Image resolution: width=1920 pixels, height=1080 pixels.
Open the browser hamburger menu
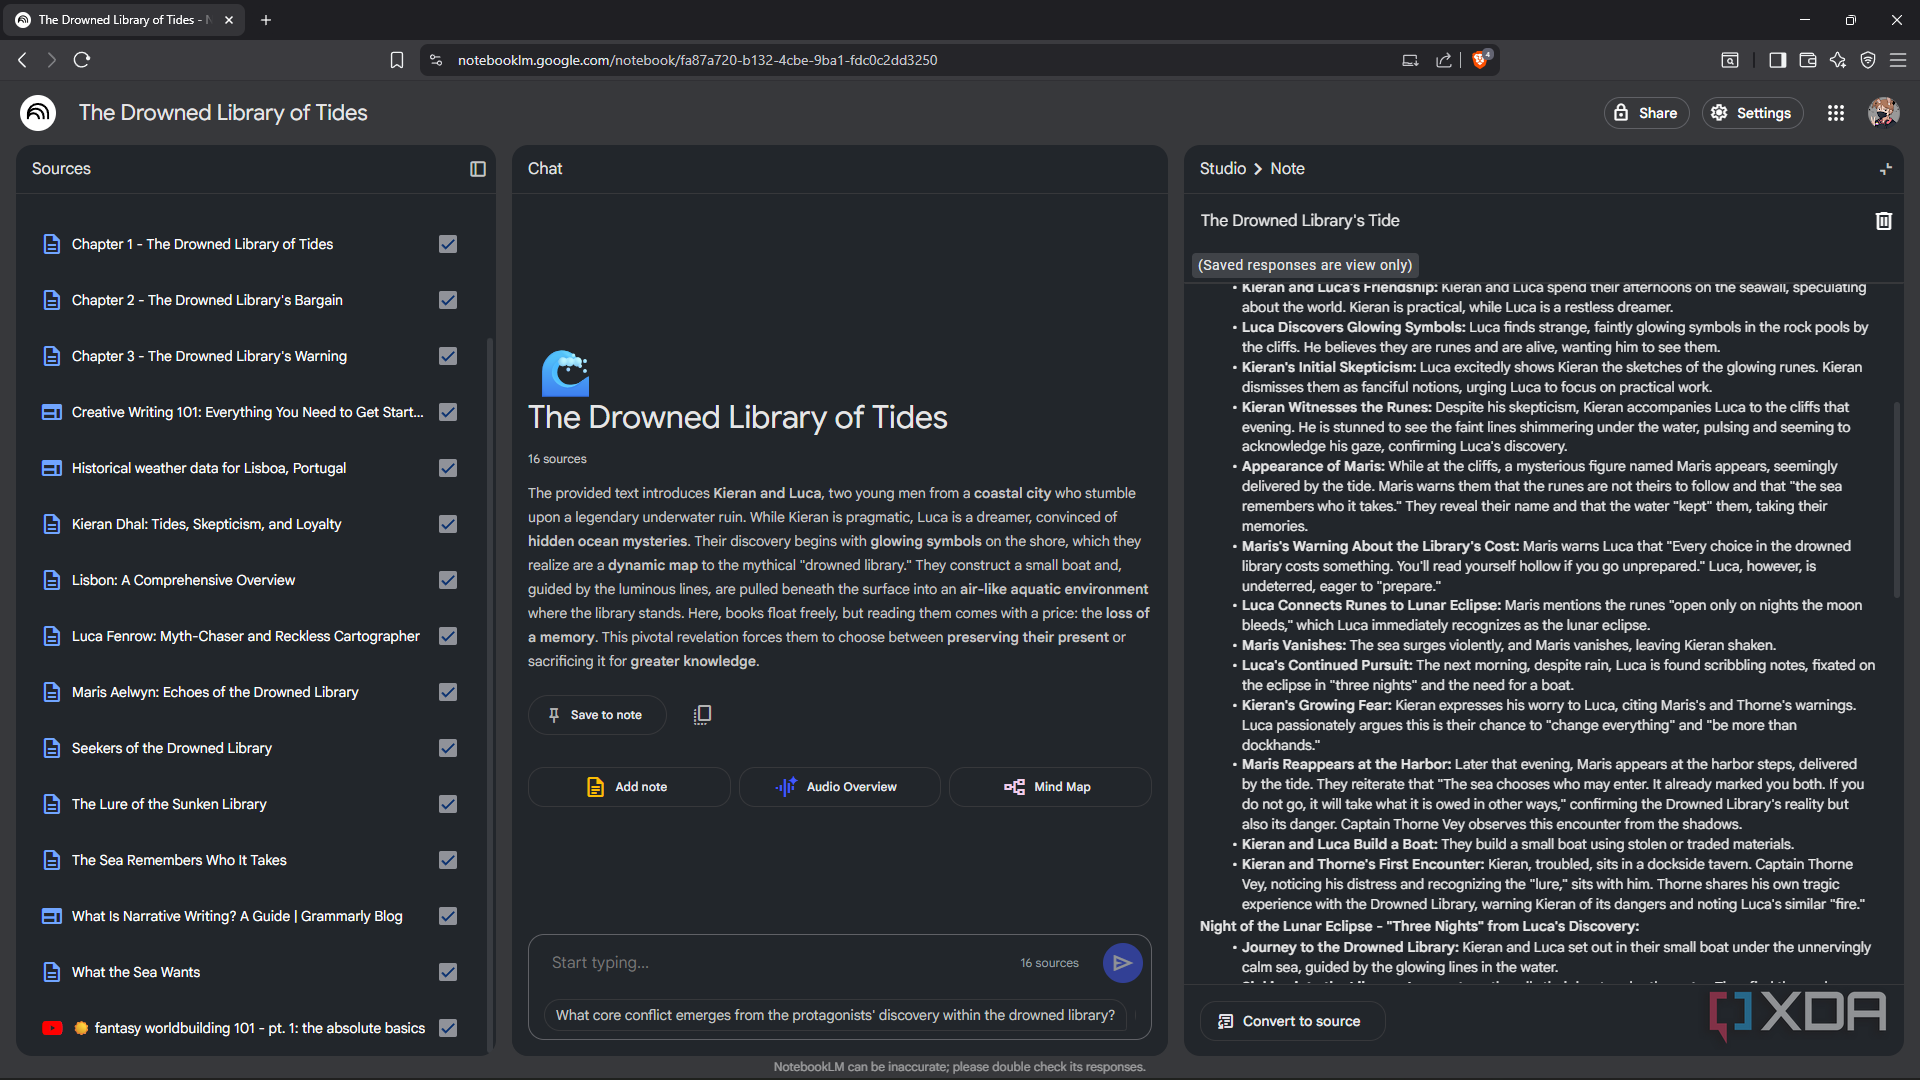click(1897, 60)
